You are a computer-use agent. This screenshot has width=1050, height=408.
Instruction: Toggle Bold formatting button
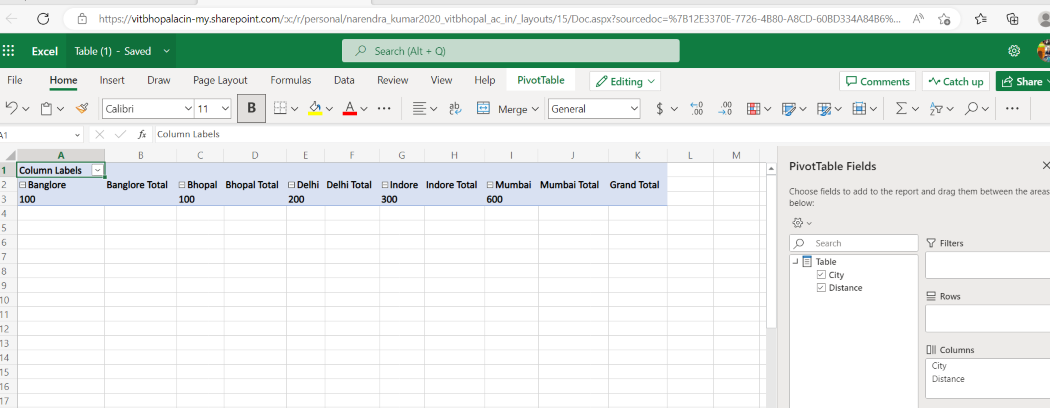[x=251, y=108]
